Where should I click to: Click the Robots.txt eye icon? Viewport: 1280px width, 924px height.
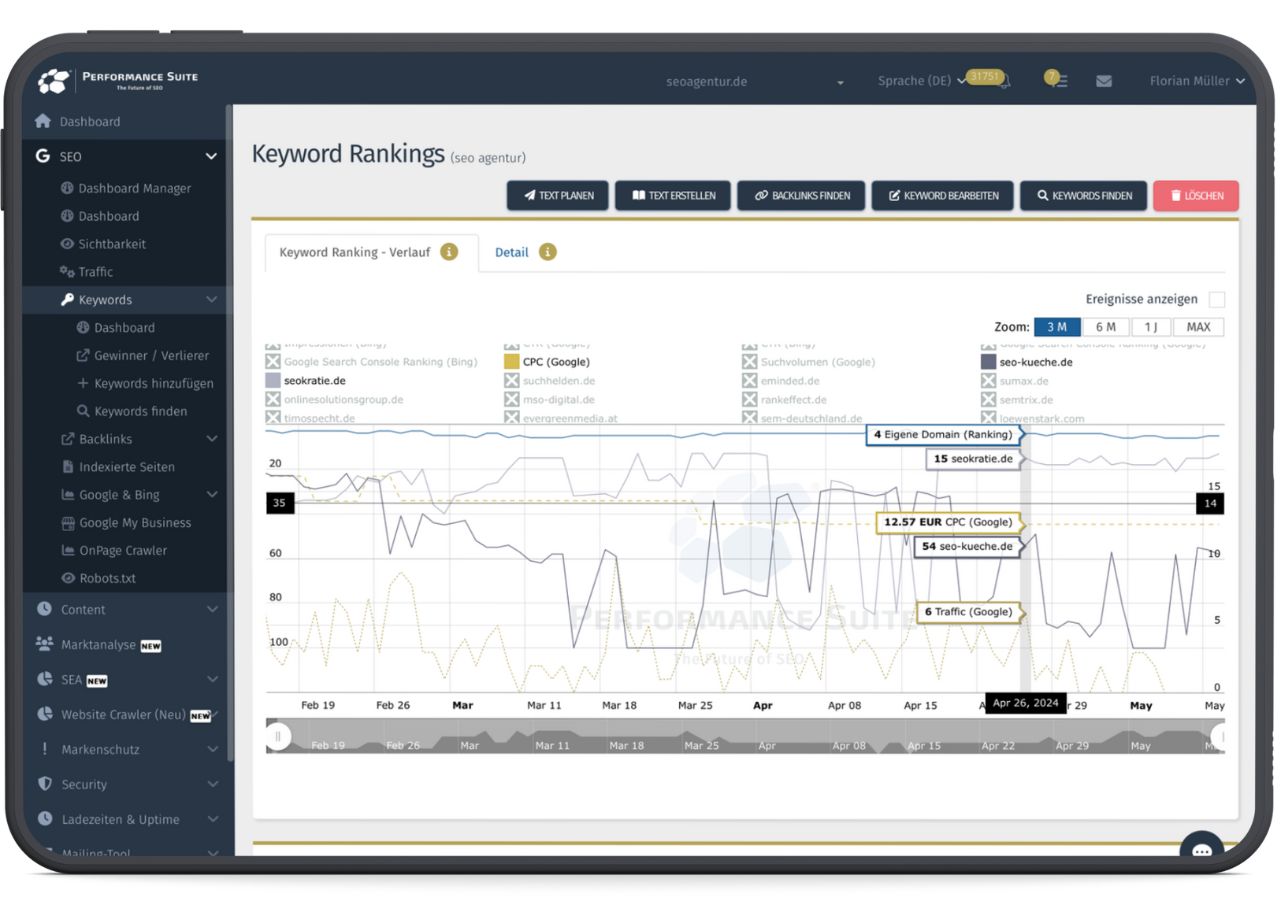click(67, 578)
